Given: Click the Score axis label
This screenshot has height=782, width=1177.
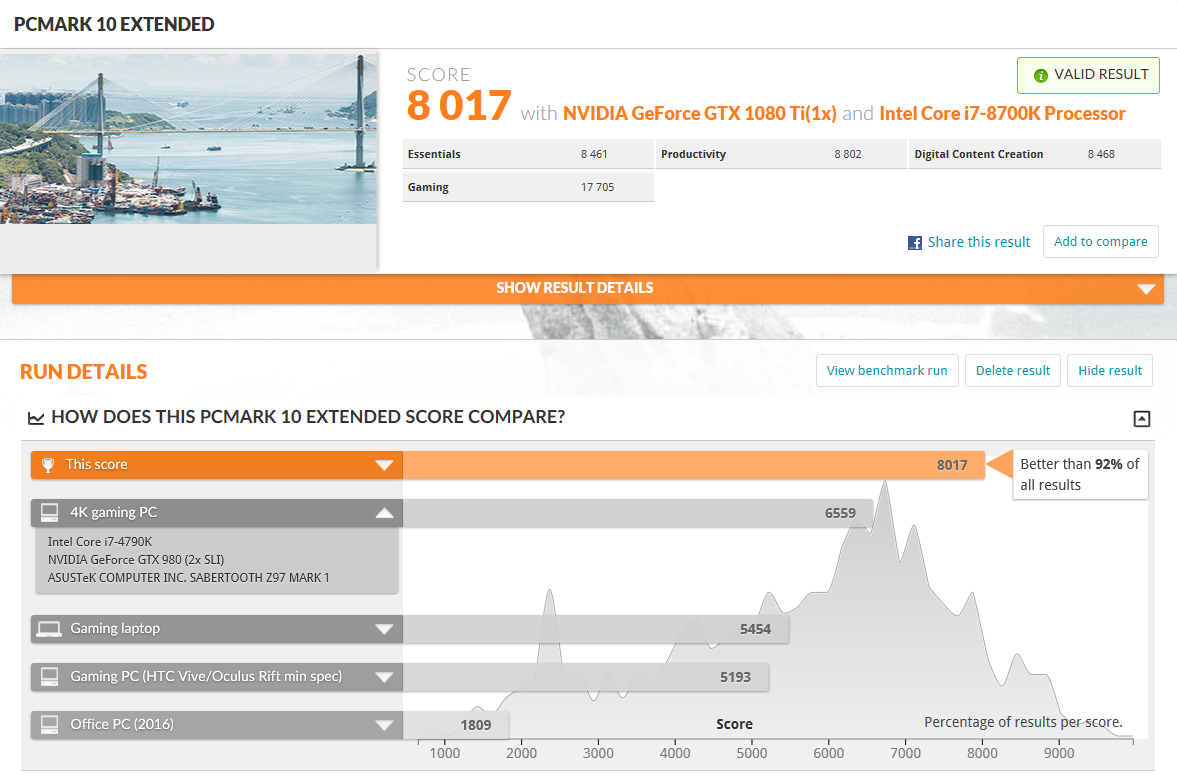Looking at the screenshot, I should tap(734, 724).
